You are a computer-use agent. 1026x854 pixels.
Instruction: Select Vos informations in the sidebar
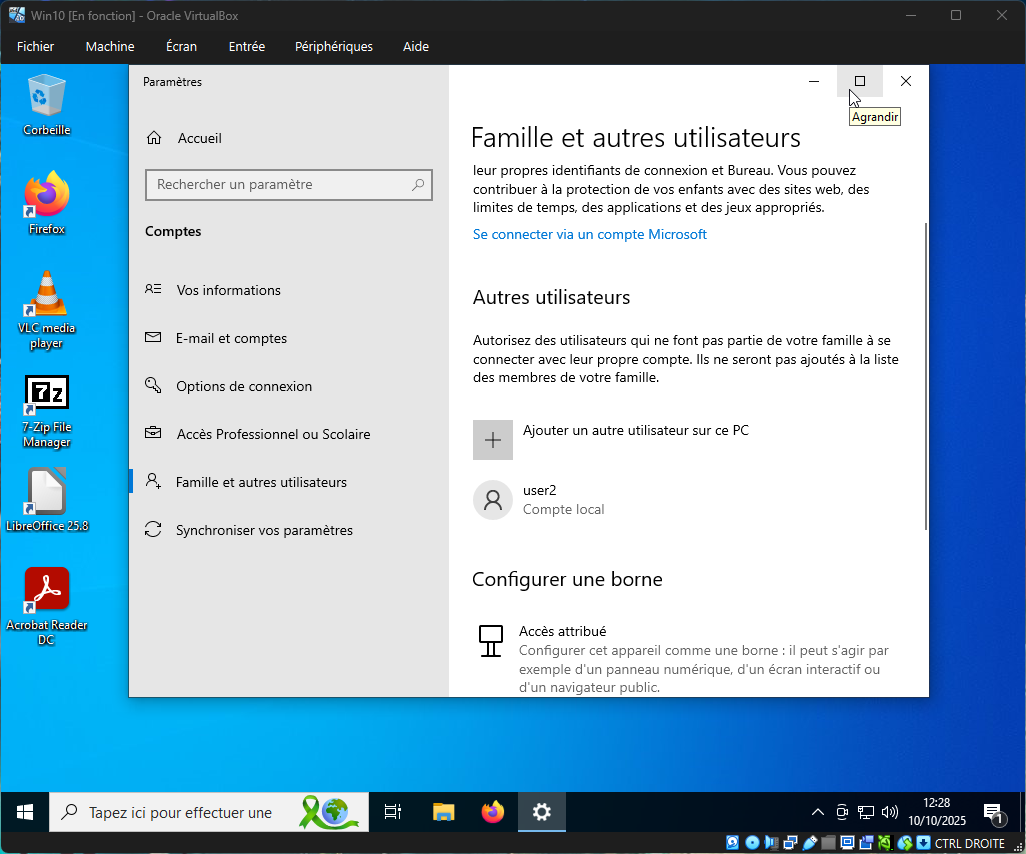tap(228, 290)
